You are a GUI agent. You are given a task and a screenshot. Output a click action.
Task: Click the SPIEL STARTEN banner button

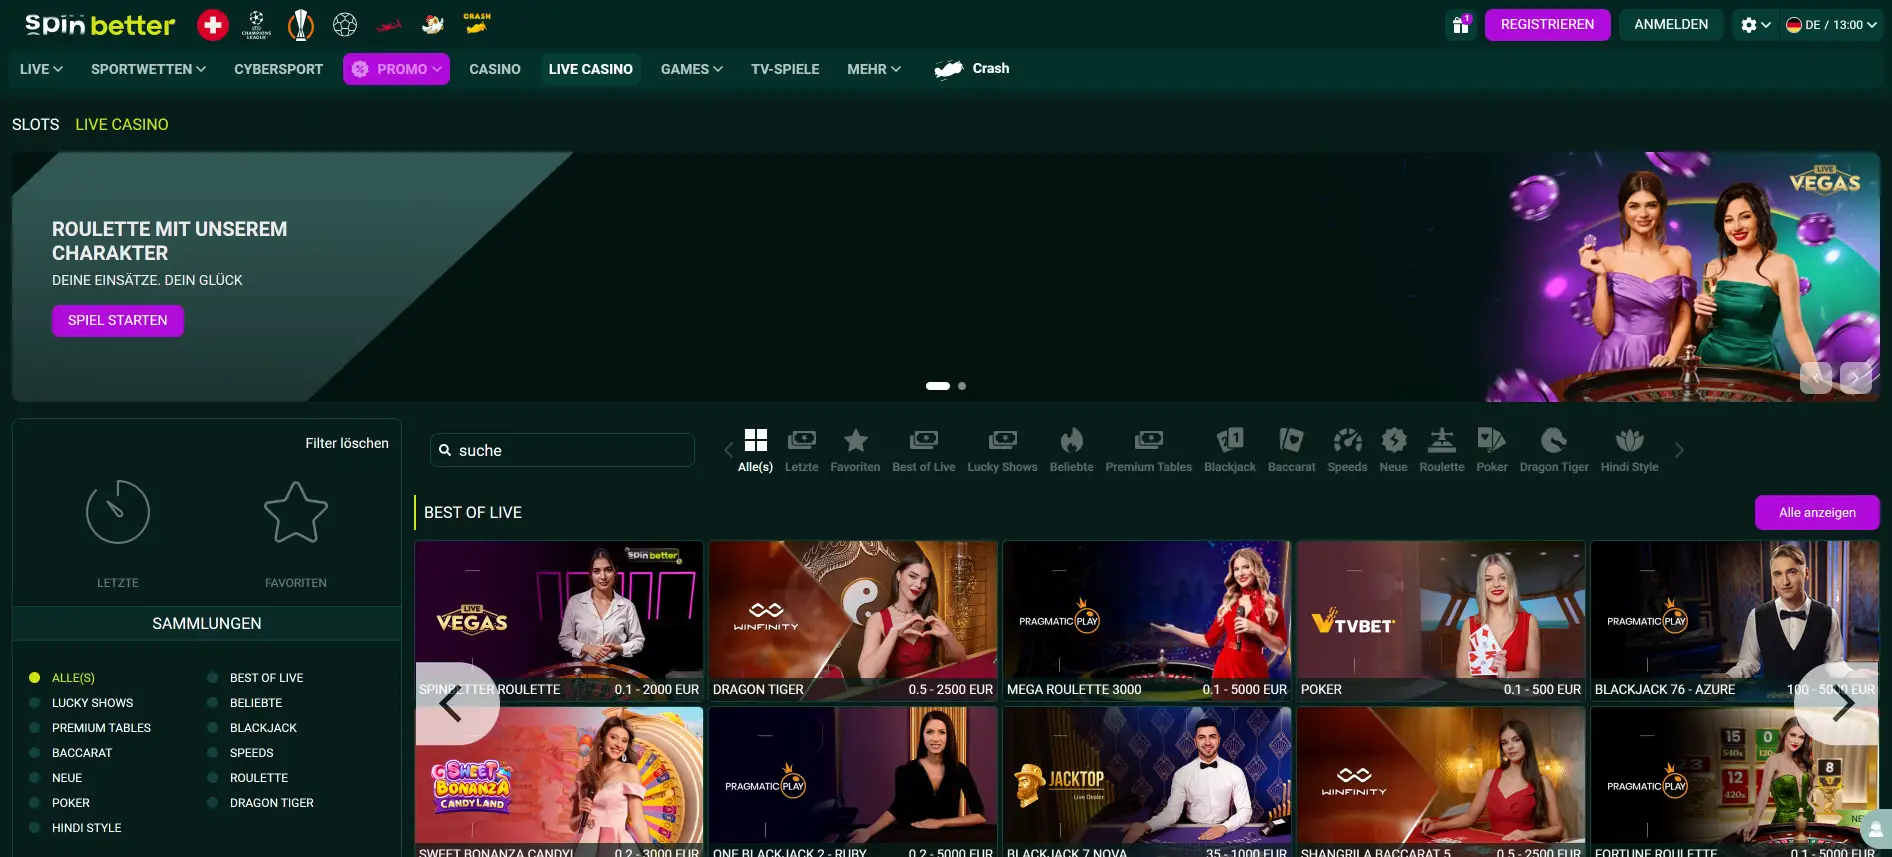pyautogui.click(x=118, y=320)
